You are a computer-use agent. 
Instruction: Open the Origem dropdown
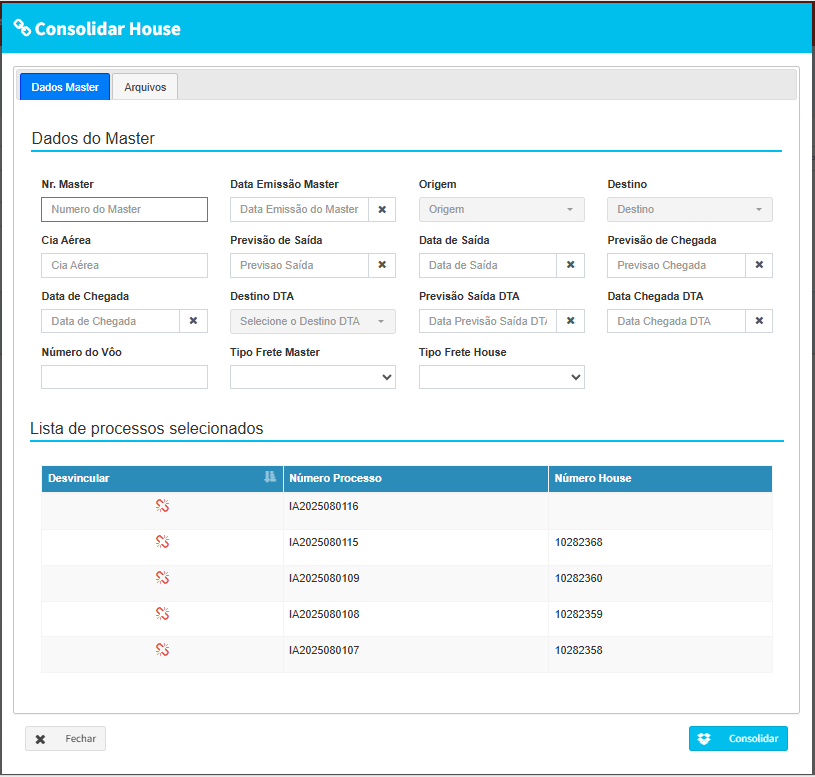502,209
